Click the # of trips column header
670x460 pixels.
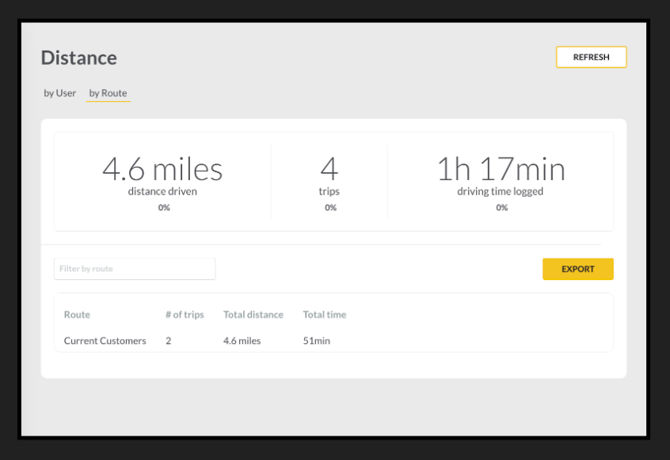point(185,315)
